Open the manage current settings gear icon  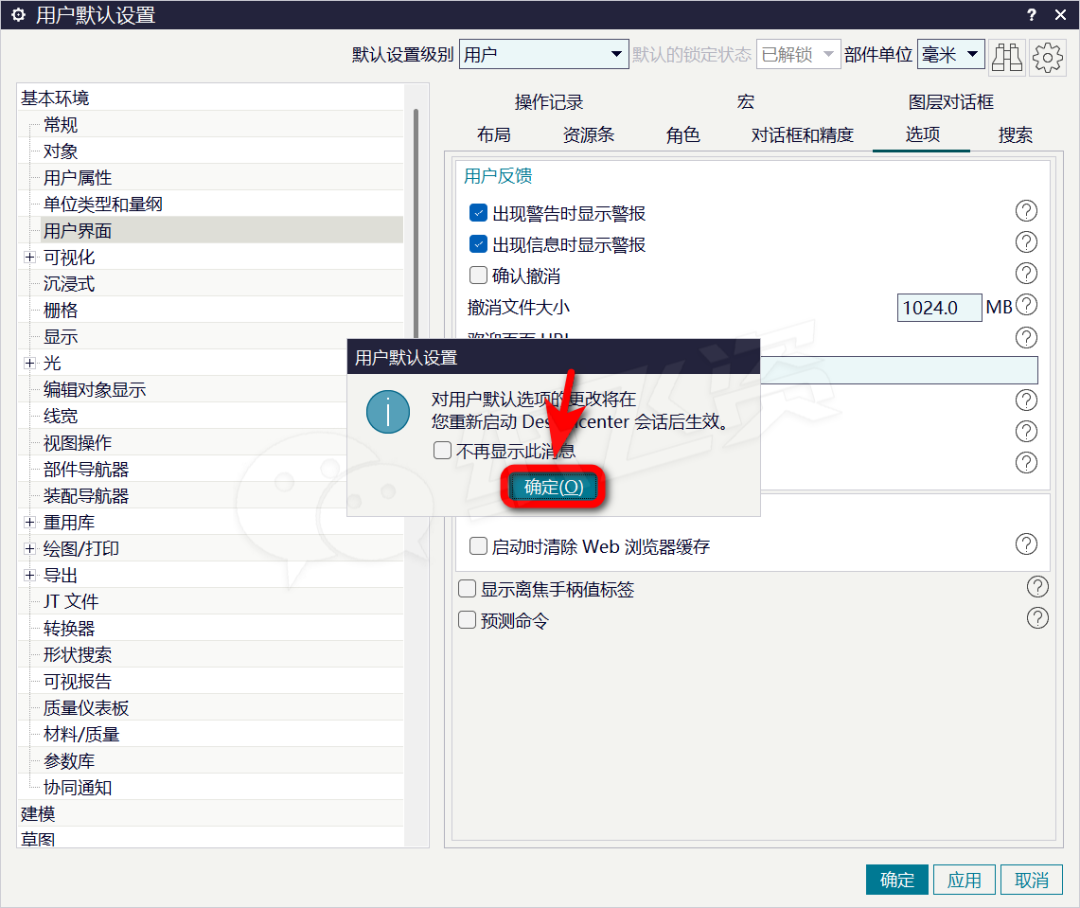1047,57
